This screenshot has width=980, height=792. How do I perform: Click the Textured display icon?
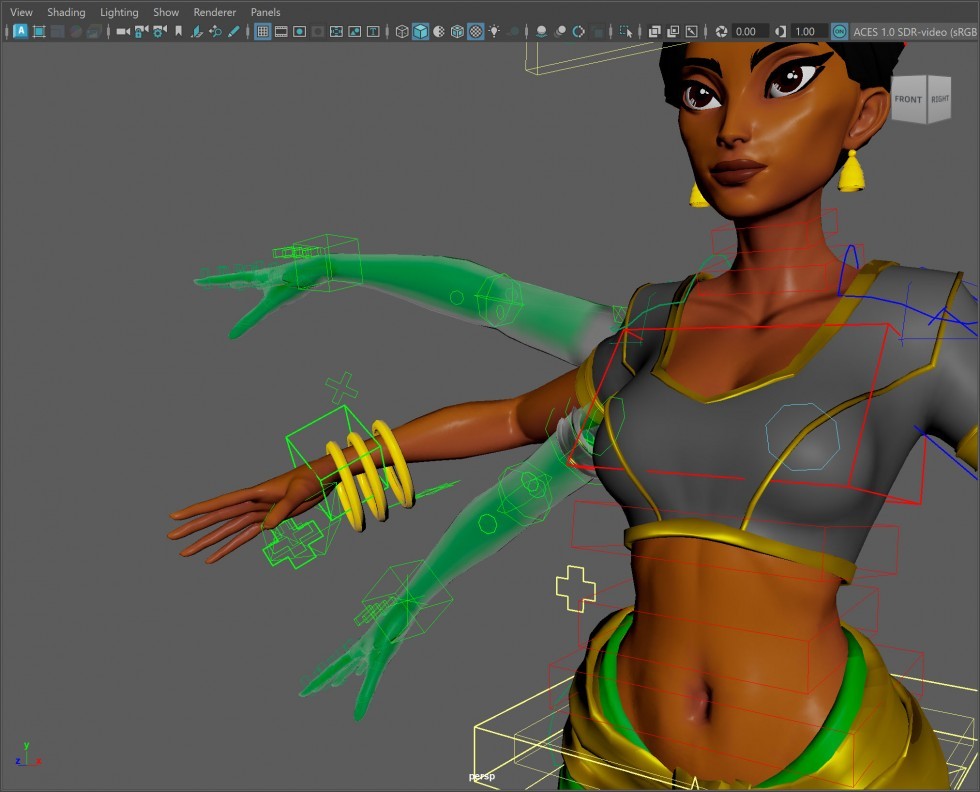click(476, 31)
